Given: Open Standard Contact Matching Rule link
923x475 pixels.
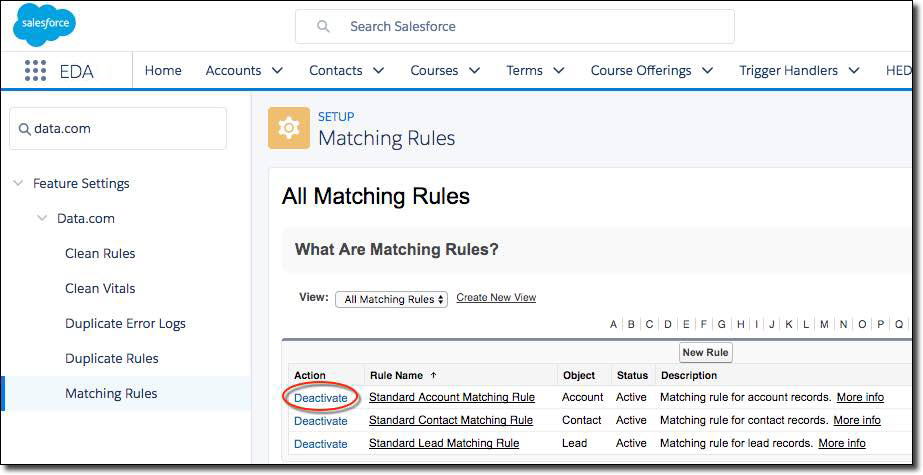Looking at the screenshot, I should (x=450, y=421).
